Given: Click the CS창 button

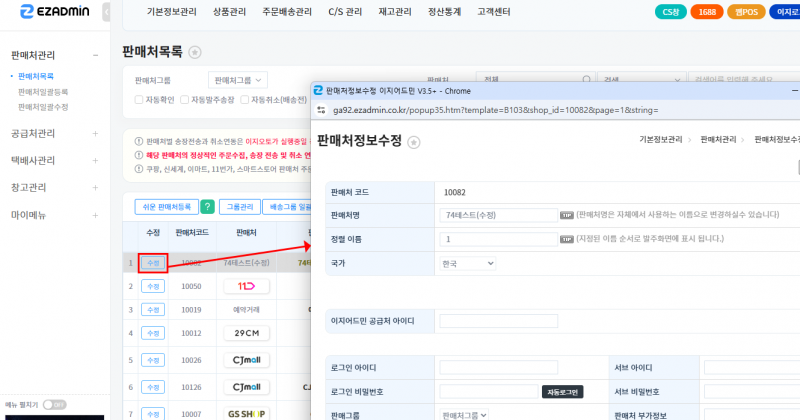Looking at the screenshot, I should [670, 12].
